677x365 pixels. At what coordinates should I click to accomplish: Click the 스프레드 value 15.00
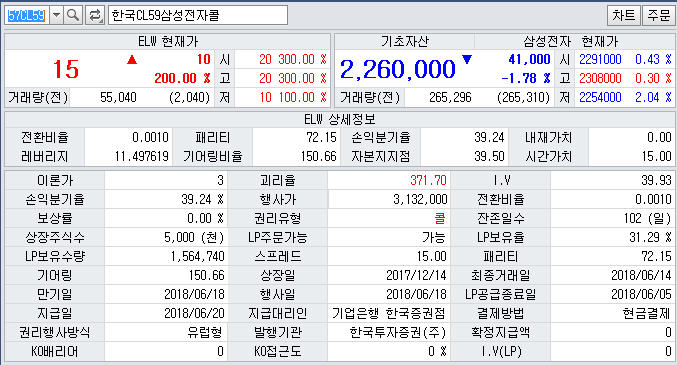click(x=431, y=256)
